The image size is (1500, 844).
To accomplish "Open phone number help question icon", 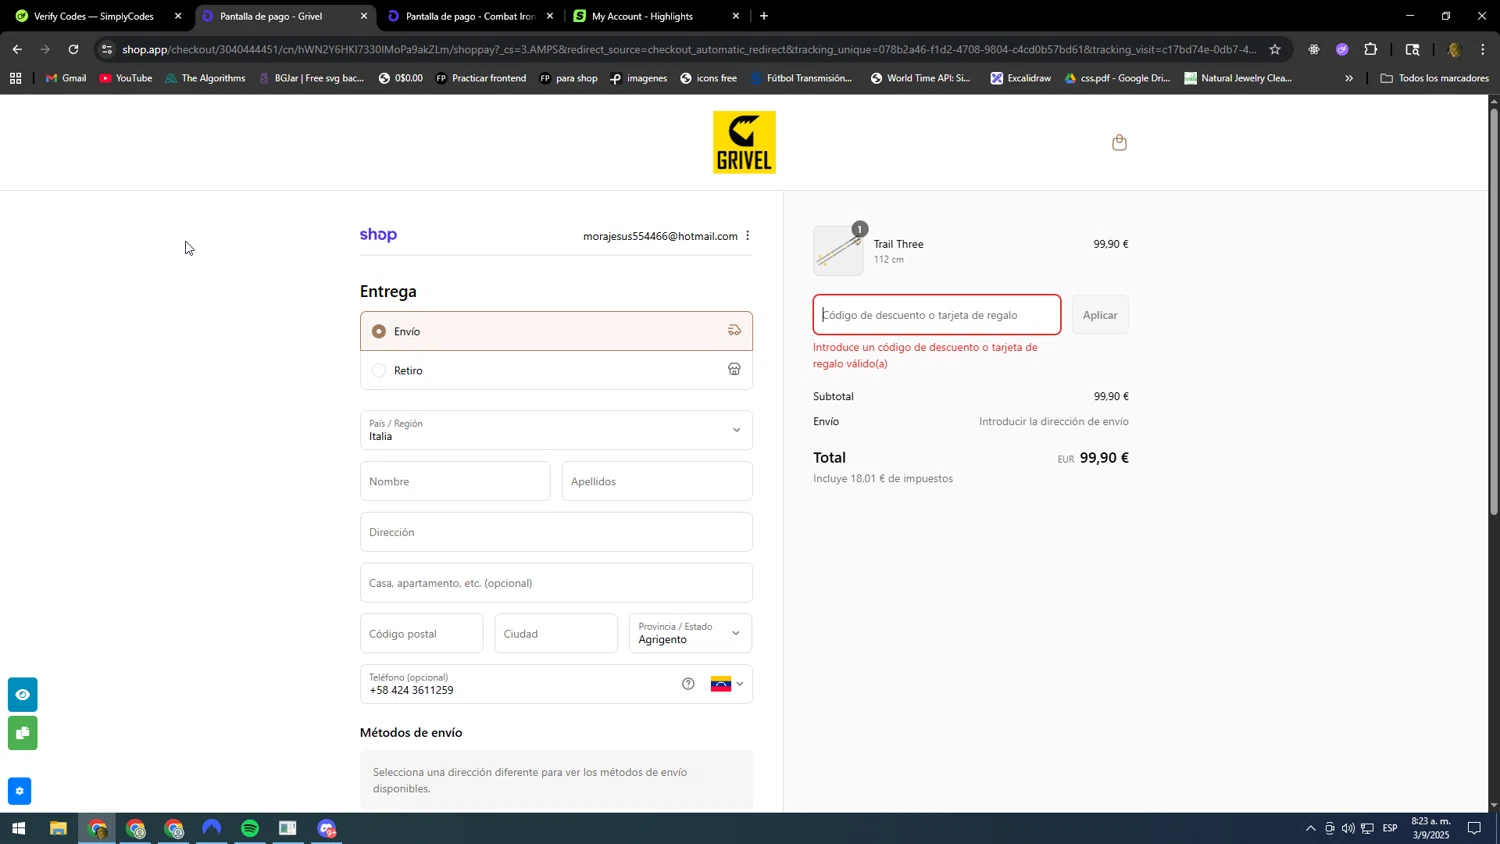I will 688,684.
